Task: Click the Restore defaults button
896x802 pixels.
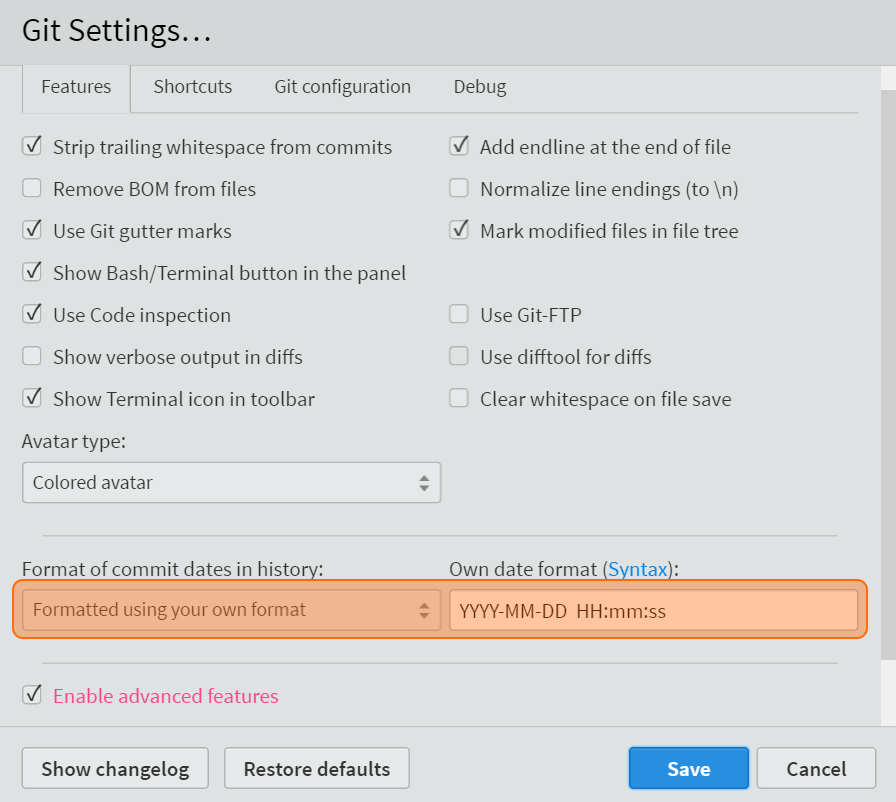Action: [317, 768]
